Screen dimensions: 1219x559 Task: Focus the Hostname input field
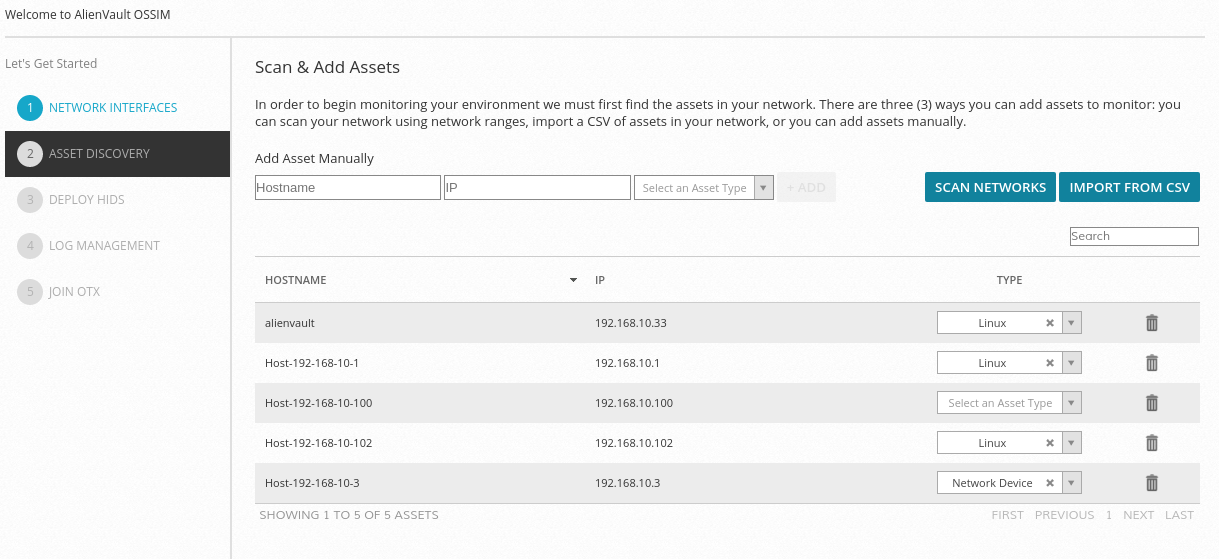[x=347, y=188]
